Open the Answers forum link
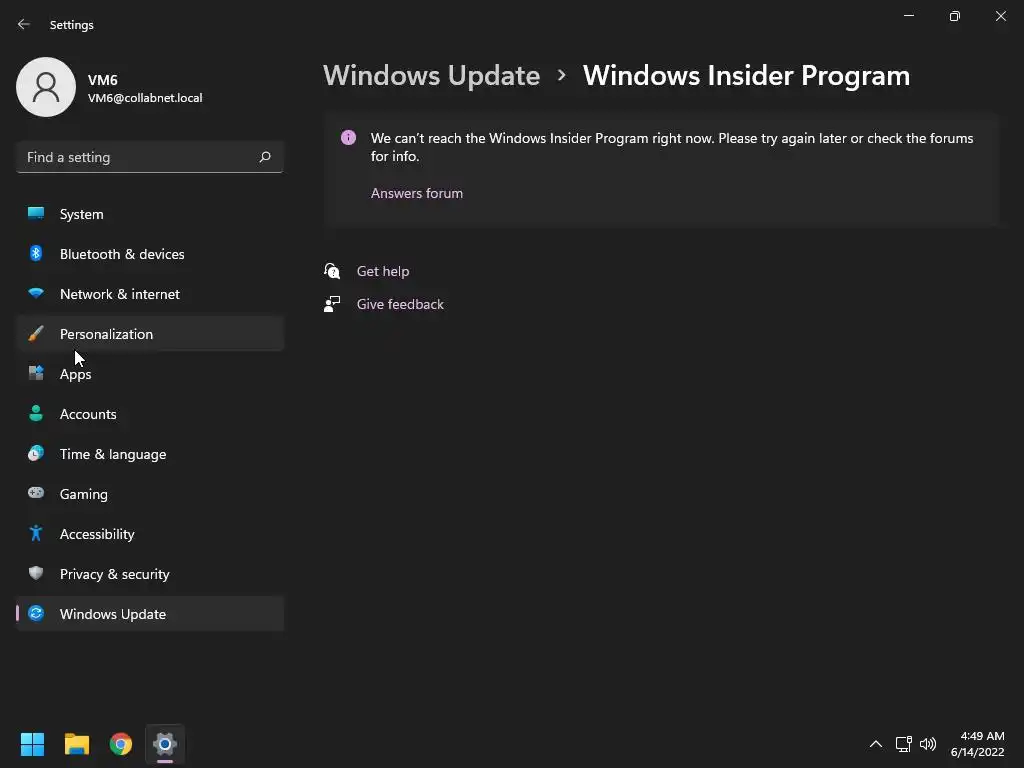Image resolution: width=1024 pixels, height=768 pixels. pos(417,193)
